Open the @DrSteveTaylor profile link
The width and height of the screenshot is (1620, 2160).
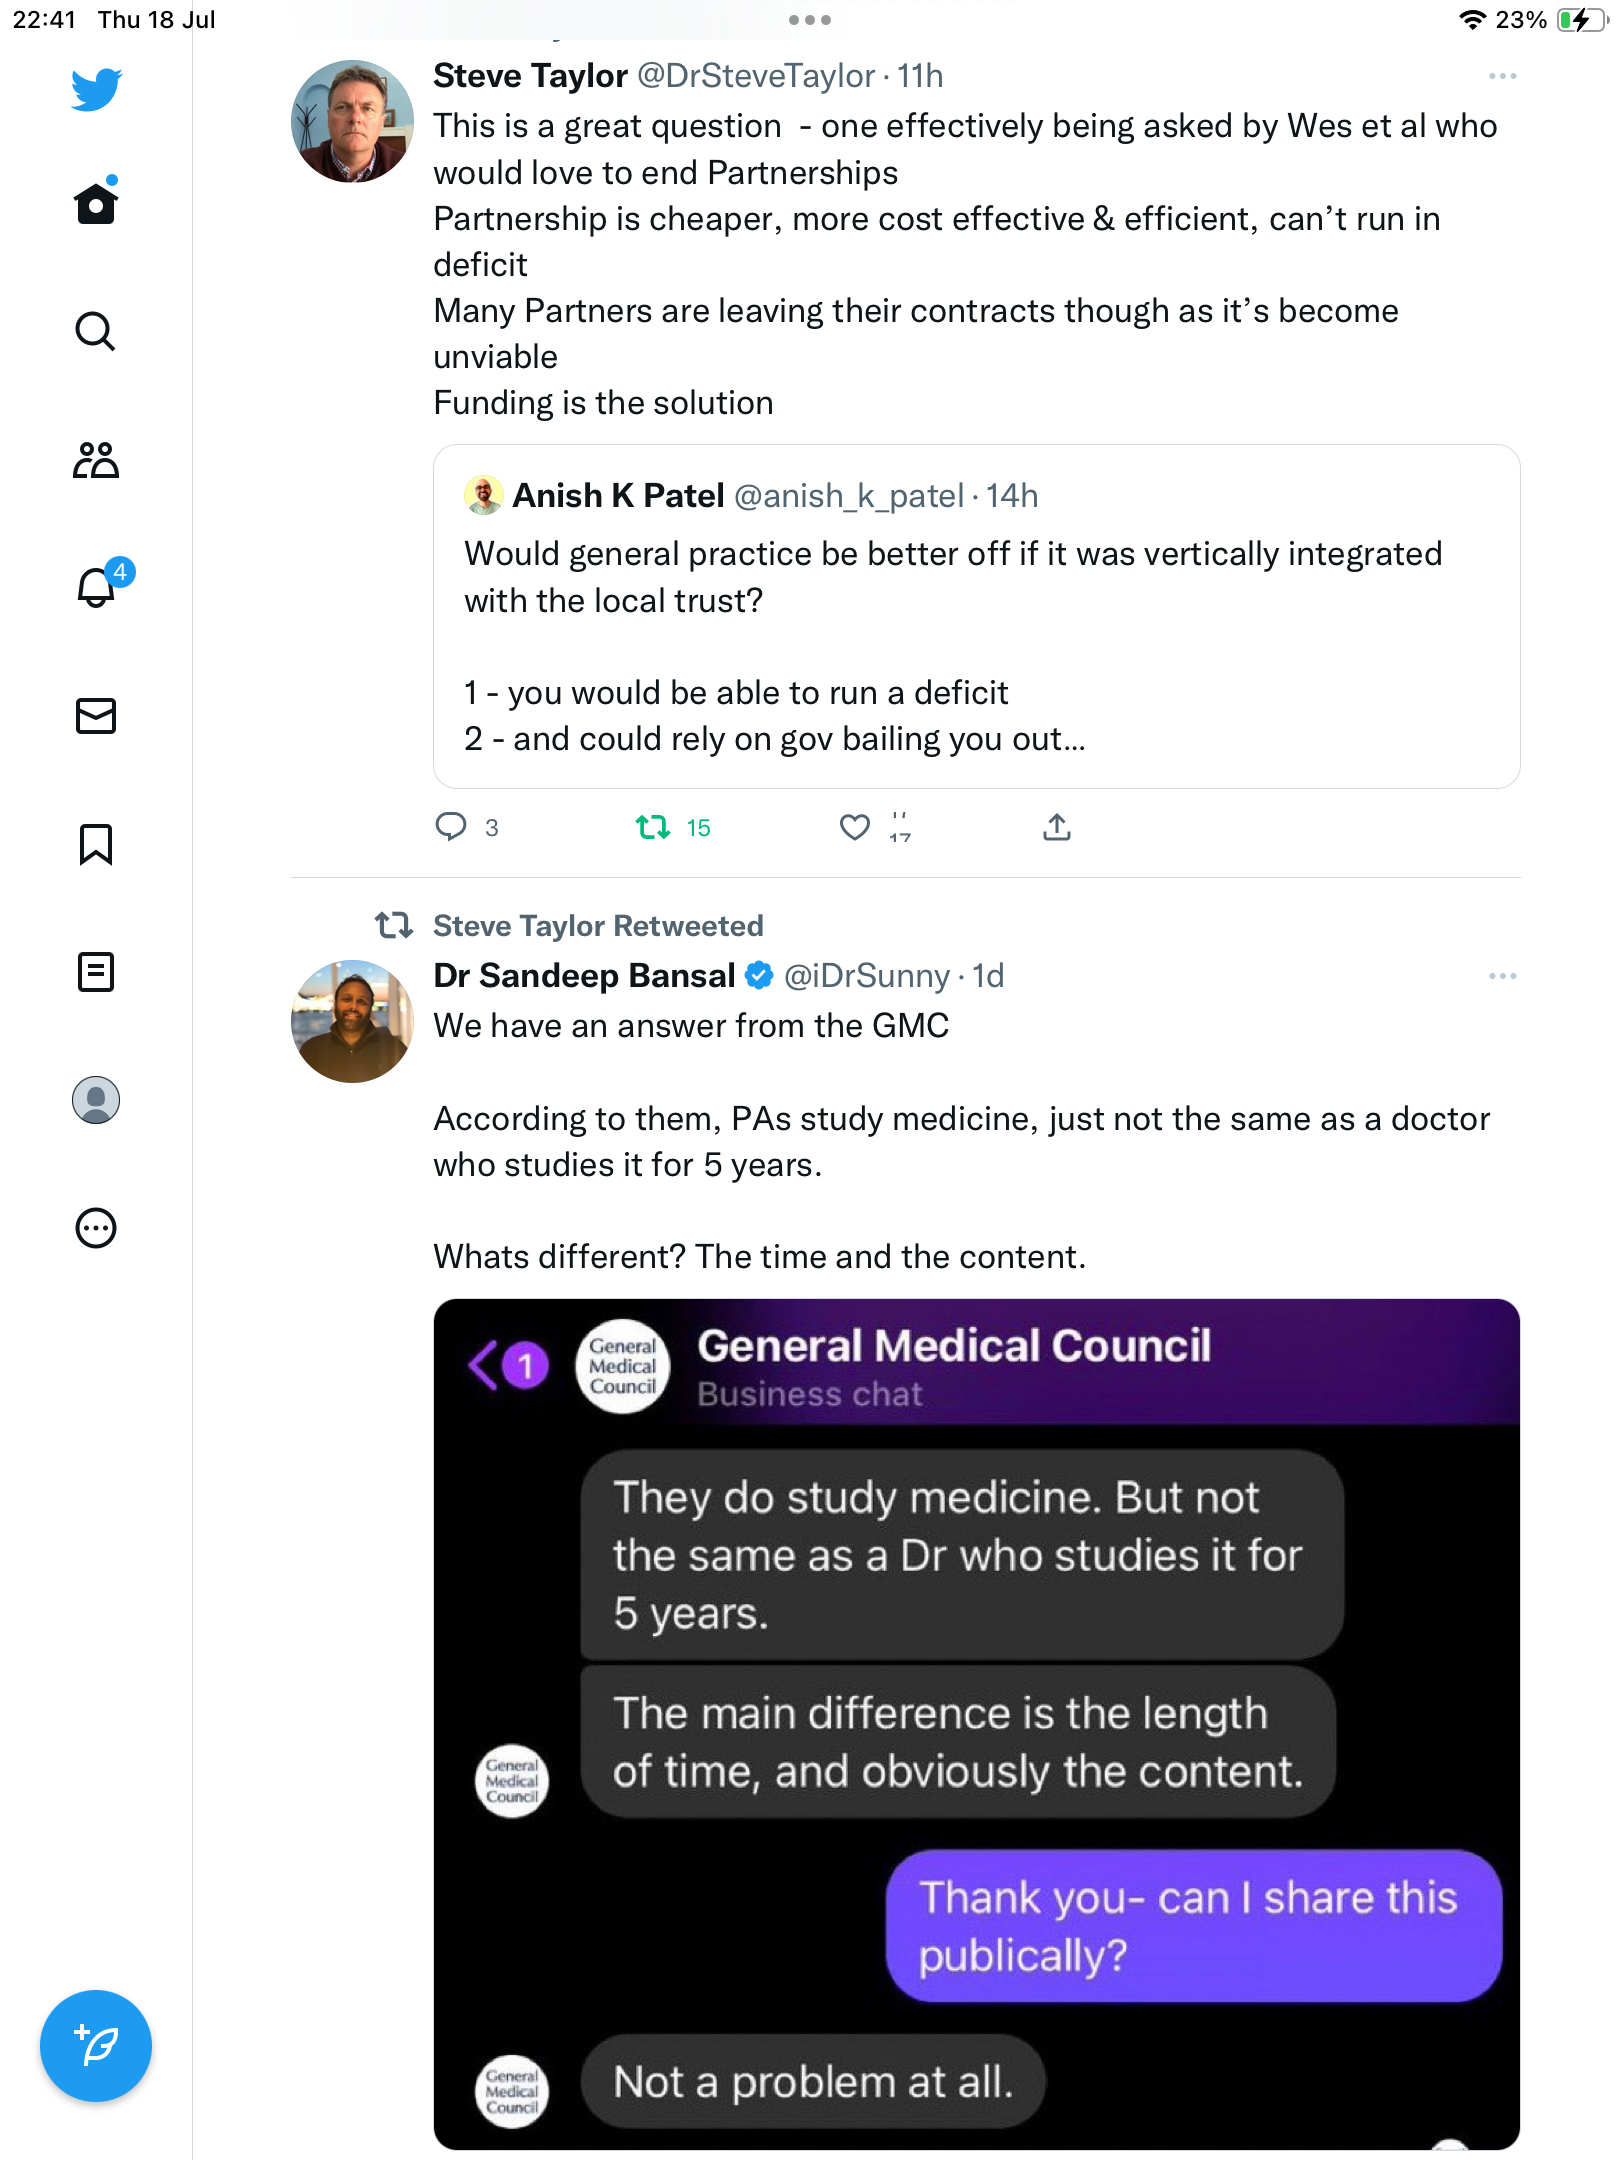tap(756, 76)
